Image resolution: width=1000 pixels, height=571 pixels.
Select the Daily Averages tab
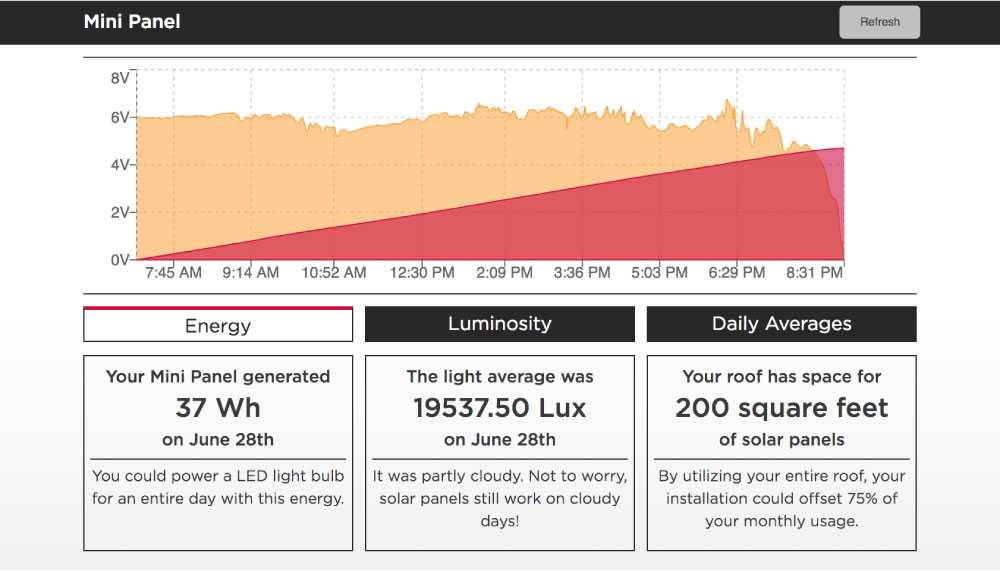pyautogui.click(x=781, y=324)
